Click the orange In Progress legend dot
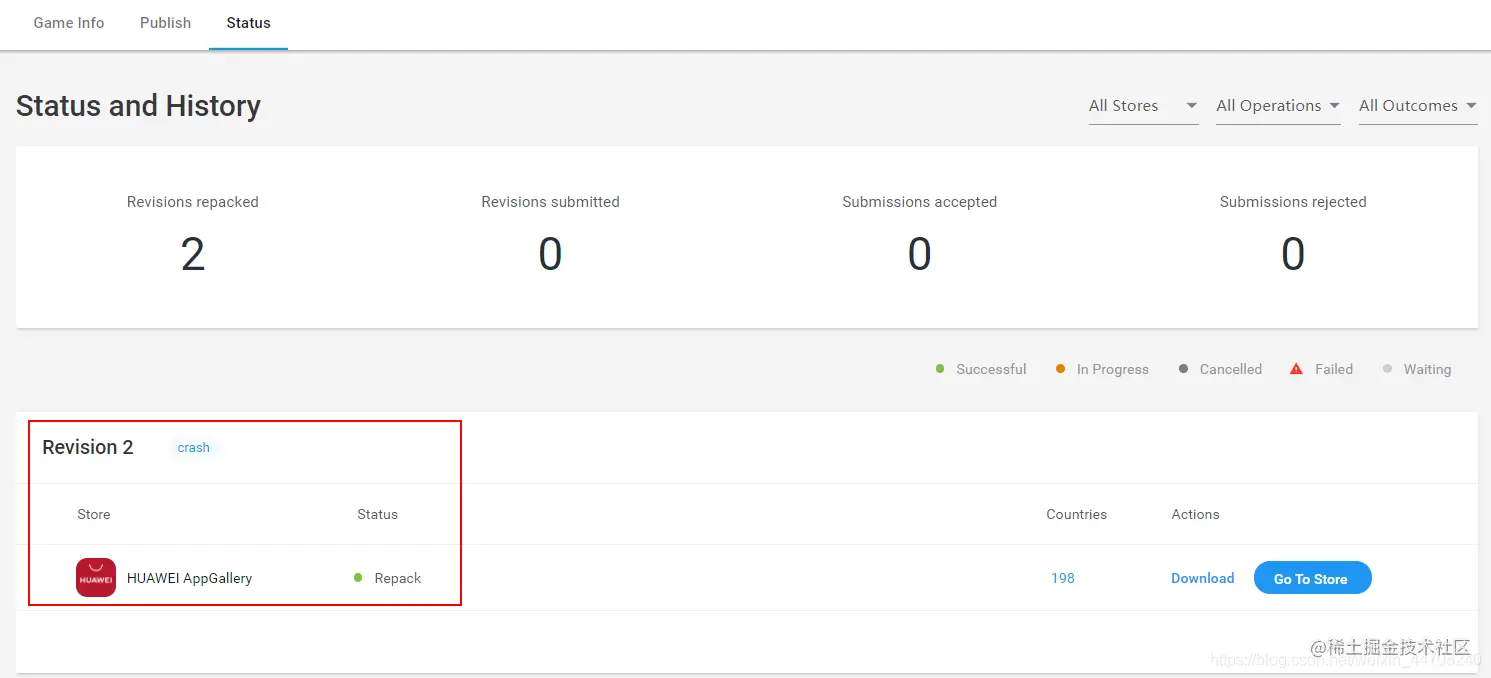The width and height of the screenshot is (1491, 678). [1060, 369]
